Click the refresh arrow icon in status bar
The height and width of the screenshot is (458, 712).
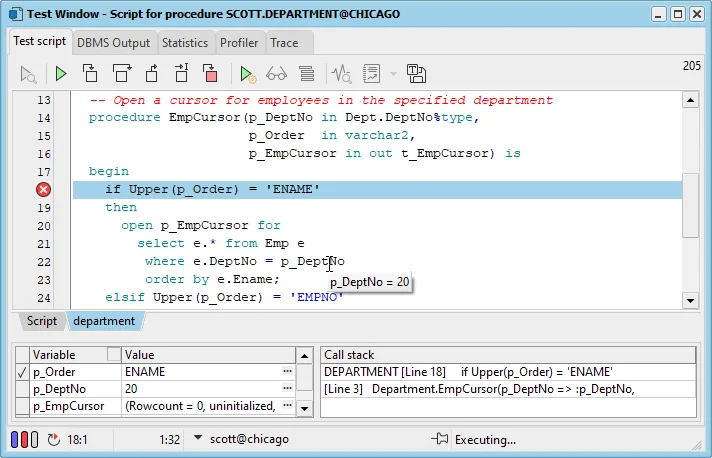pyautogui.click(x=54, y=439)
